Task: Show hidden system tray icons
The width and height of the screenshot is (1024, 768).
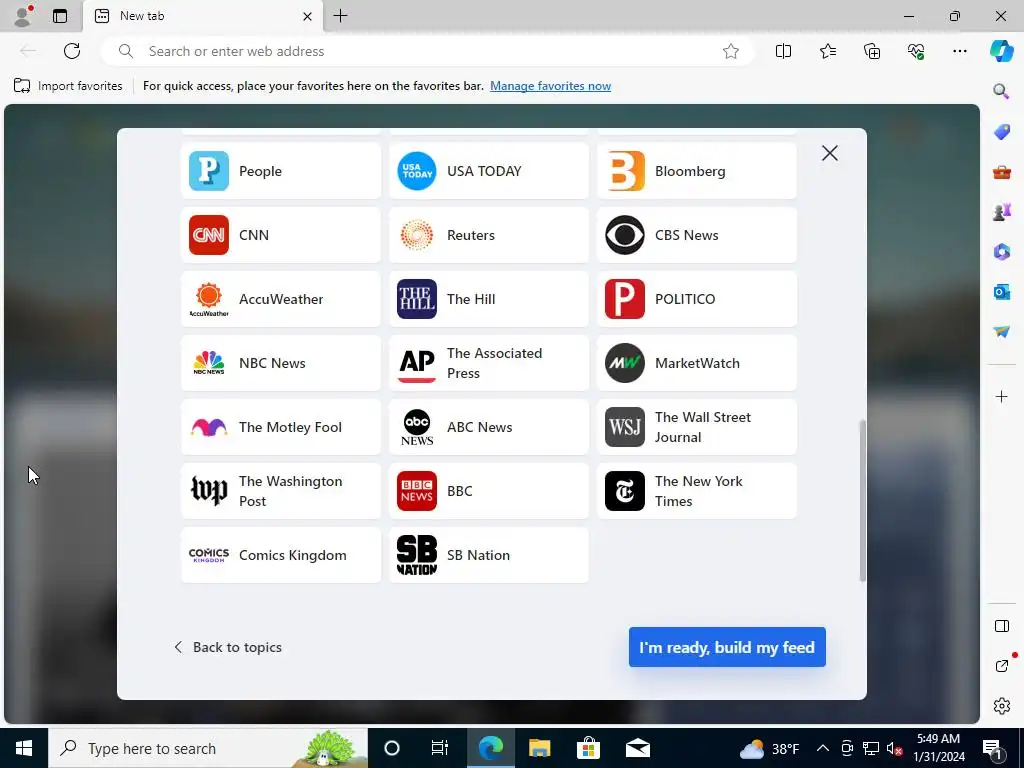Action: pos(822,748)
